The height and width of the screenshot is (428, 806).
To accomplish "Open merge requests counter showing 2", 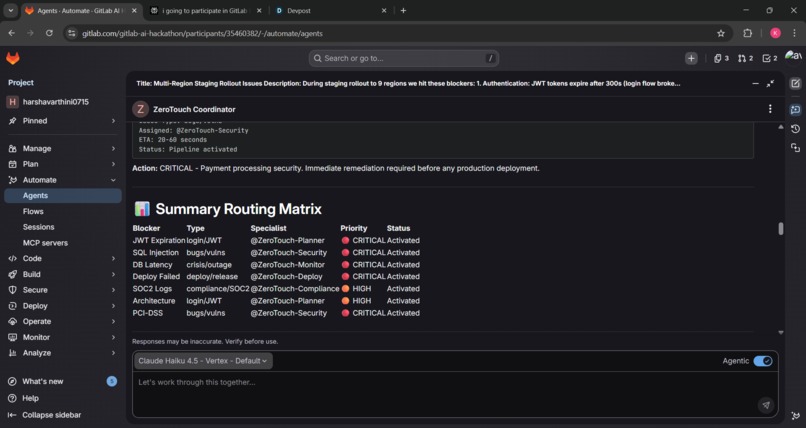I will click(x=745, y=59).
